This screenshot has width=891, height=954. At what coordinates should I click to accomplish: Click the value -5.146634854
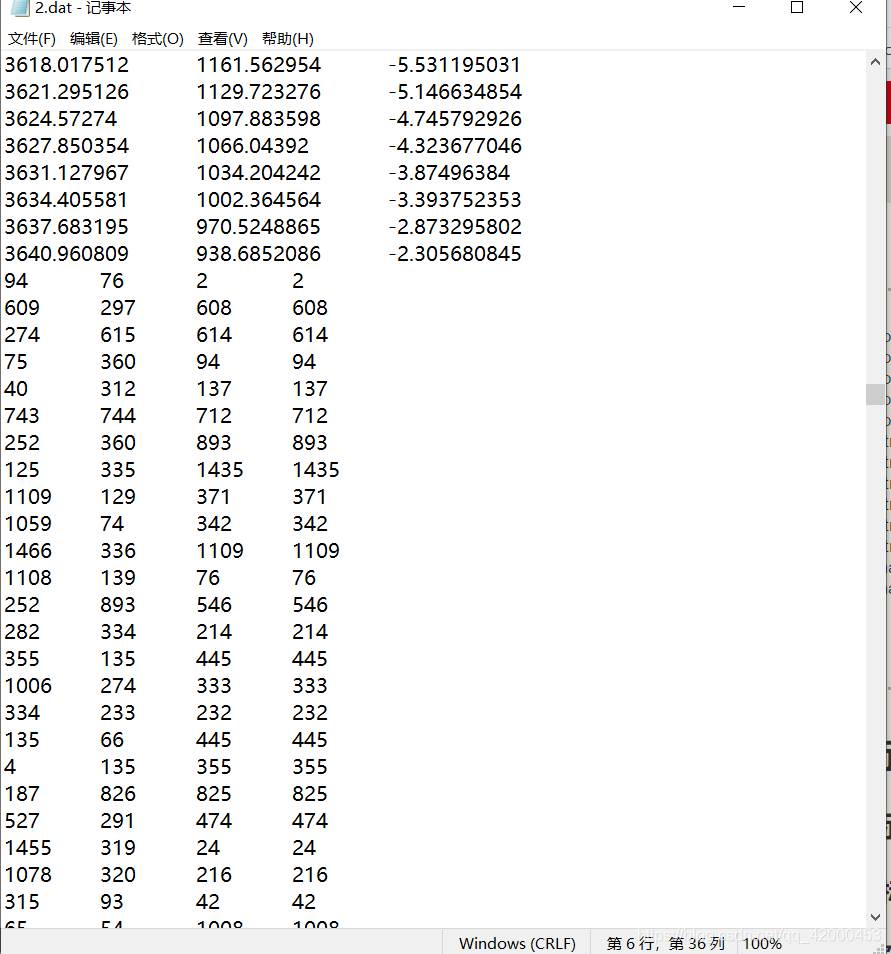coord(455,92)
